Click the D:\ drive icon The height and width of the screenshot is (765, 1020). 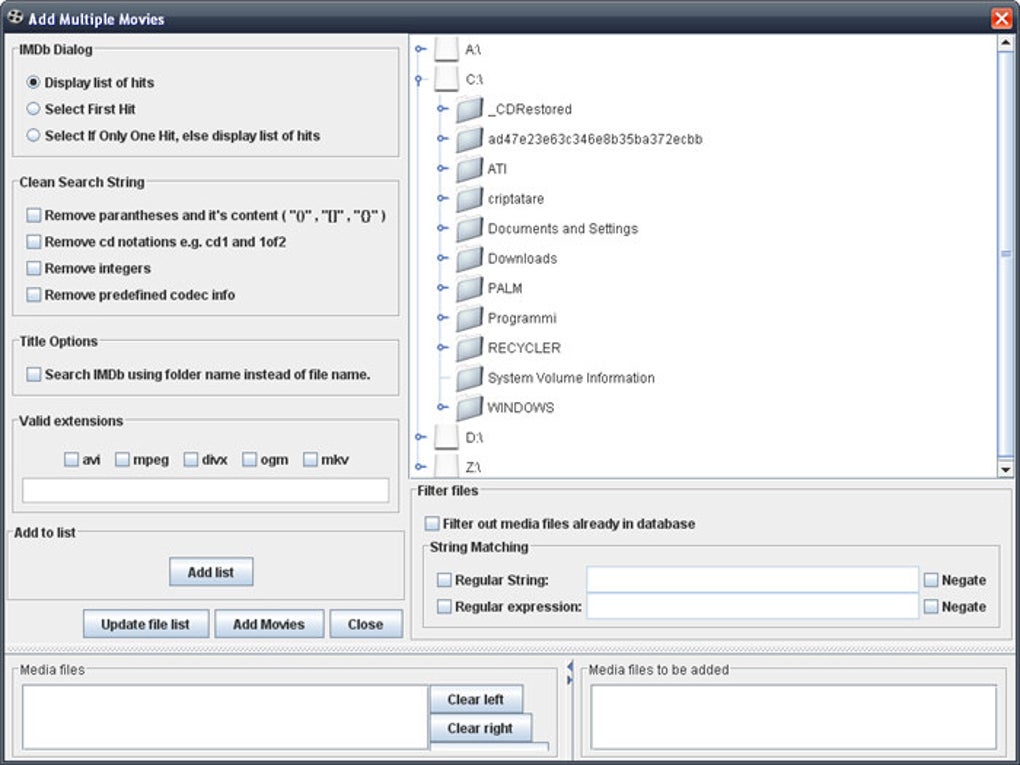click(x=446, y=437)
